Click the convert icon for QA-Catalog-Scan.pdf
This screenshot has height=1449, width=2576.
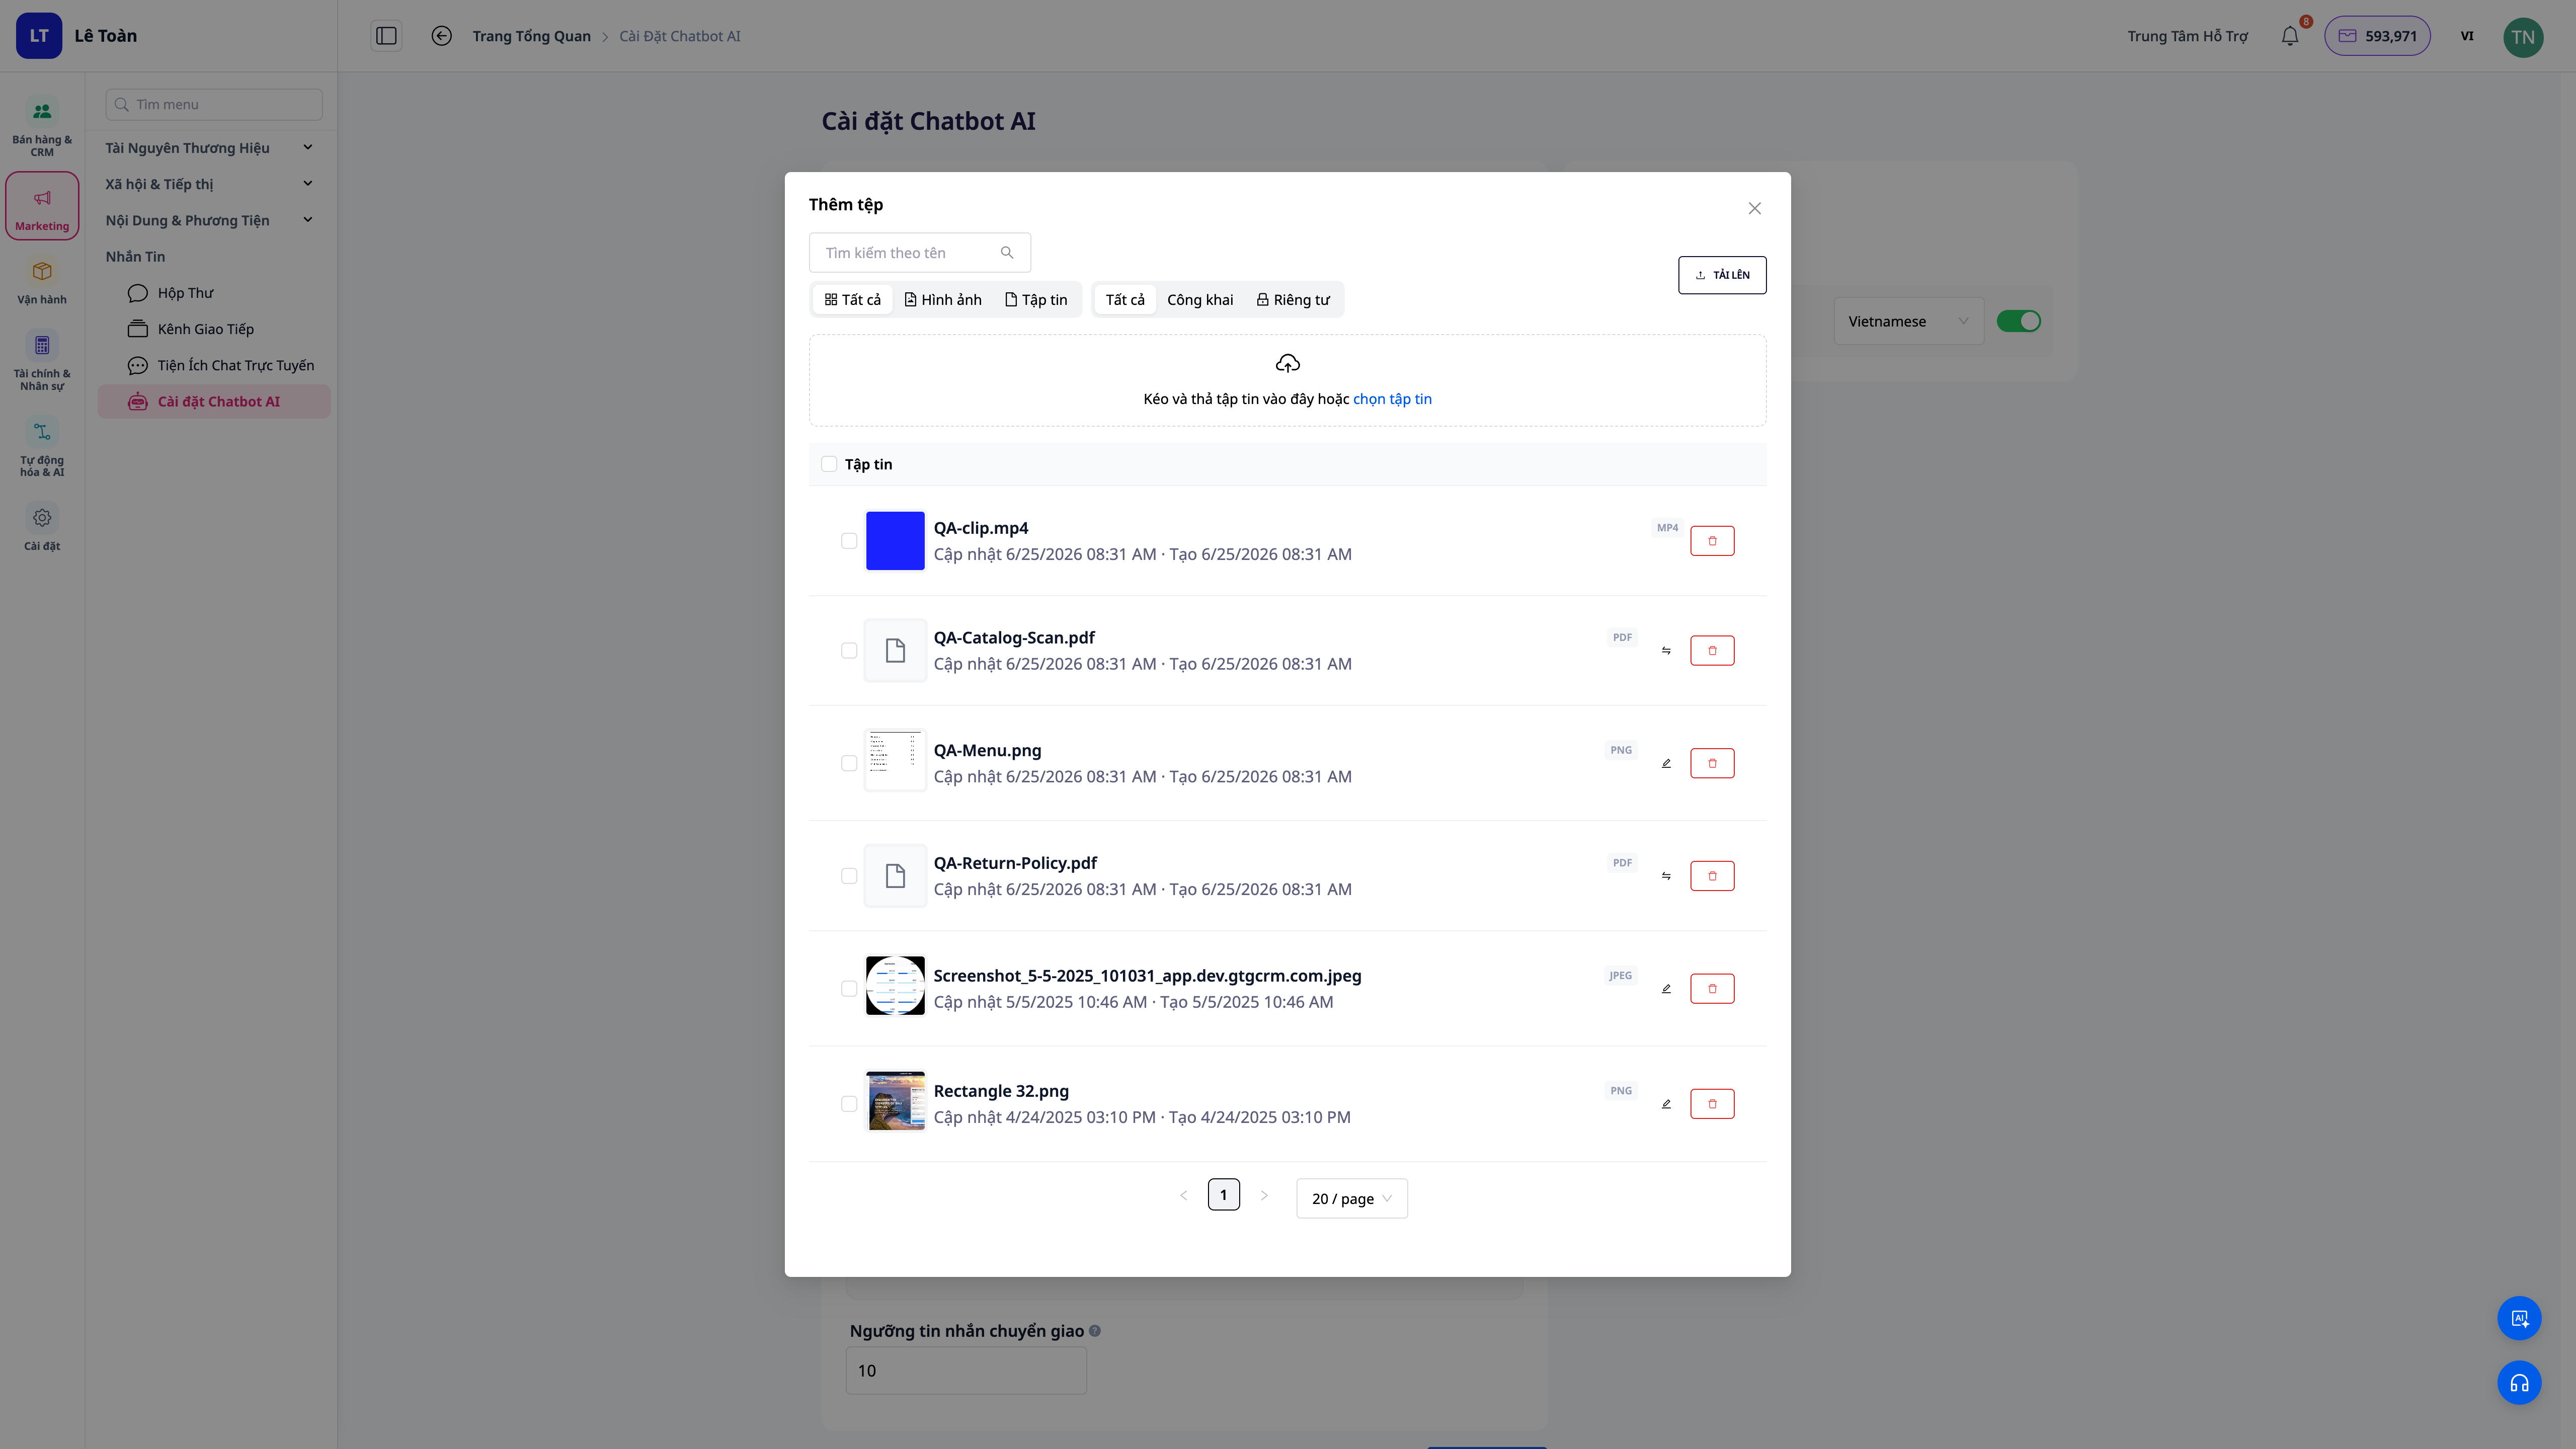point(1666,651)
